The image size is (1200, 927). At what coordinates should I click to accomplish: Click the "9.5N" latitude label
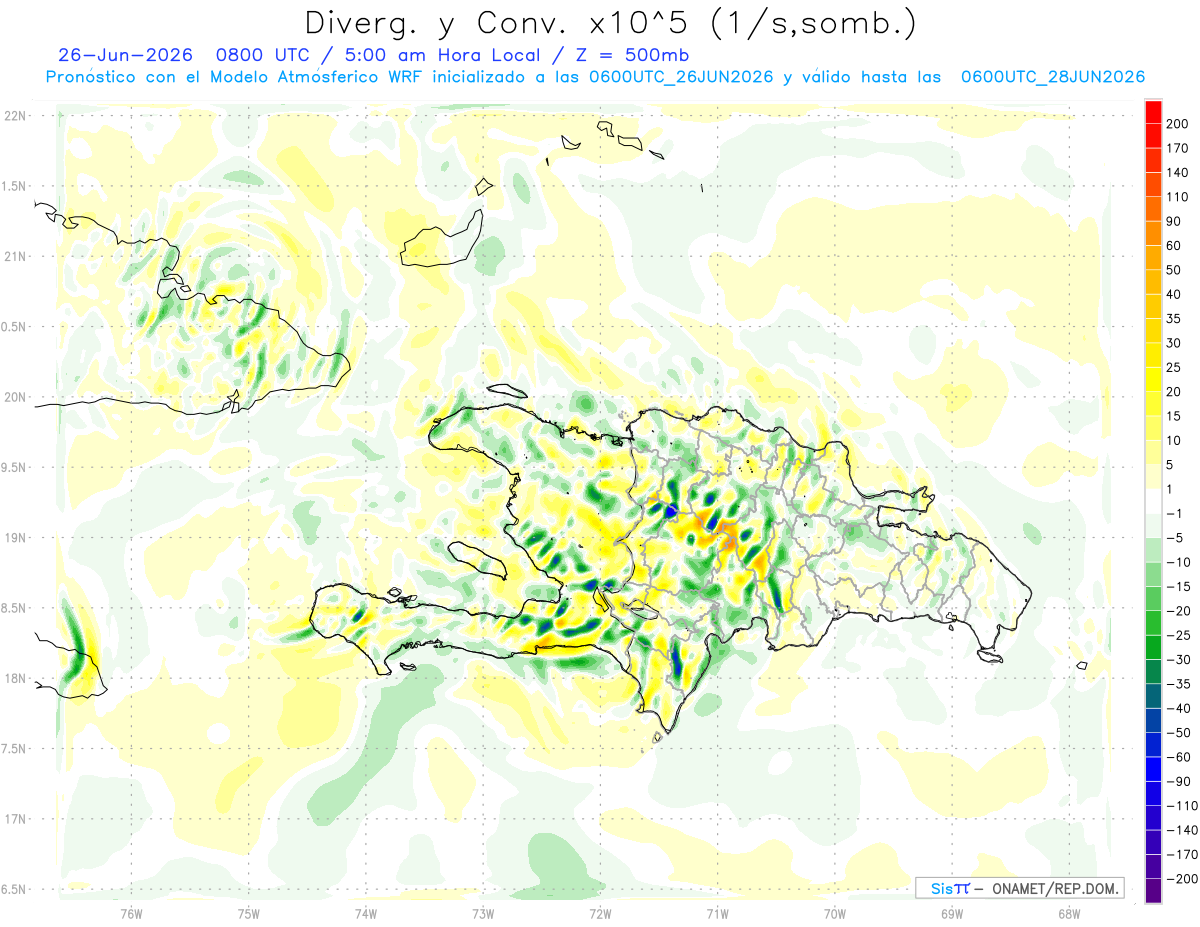click(x=15, y=467)
